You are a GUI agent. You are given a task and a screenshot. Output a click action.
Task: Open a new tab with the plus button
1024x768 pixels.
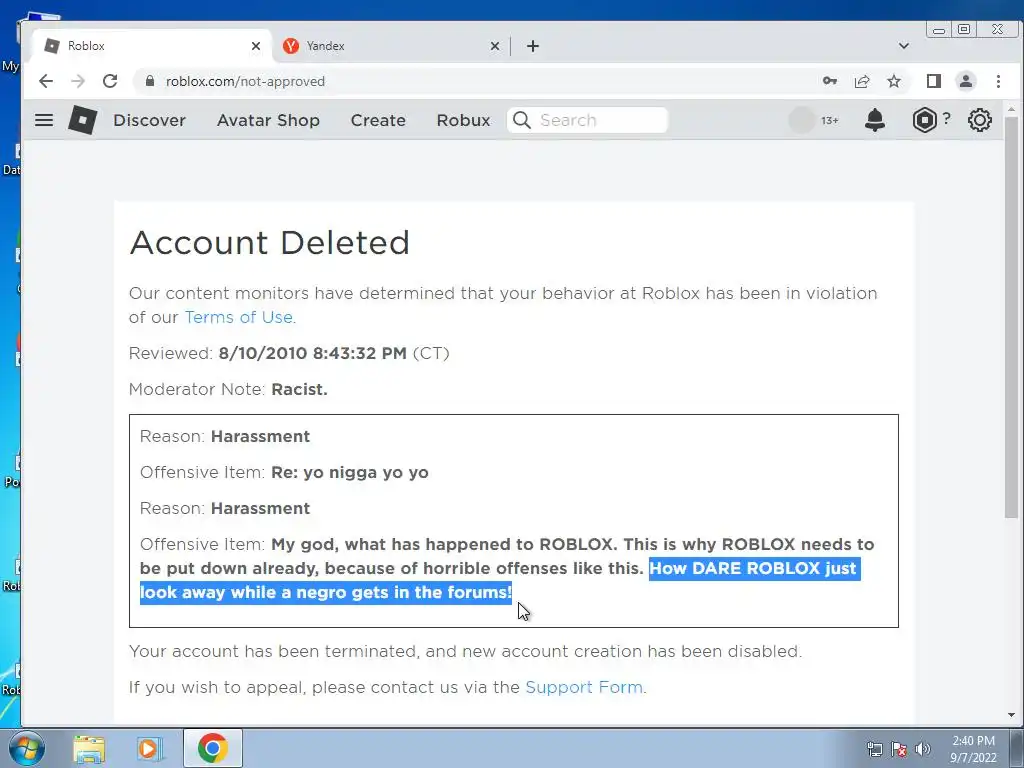(x=533, y=46)
